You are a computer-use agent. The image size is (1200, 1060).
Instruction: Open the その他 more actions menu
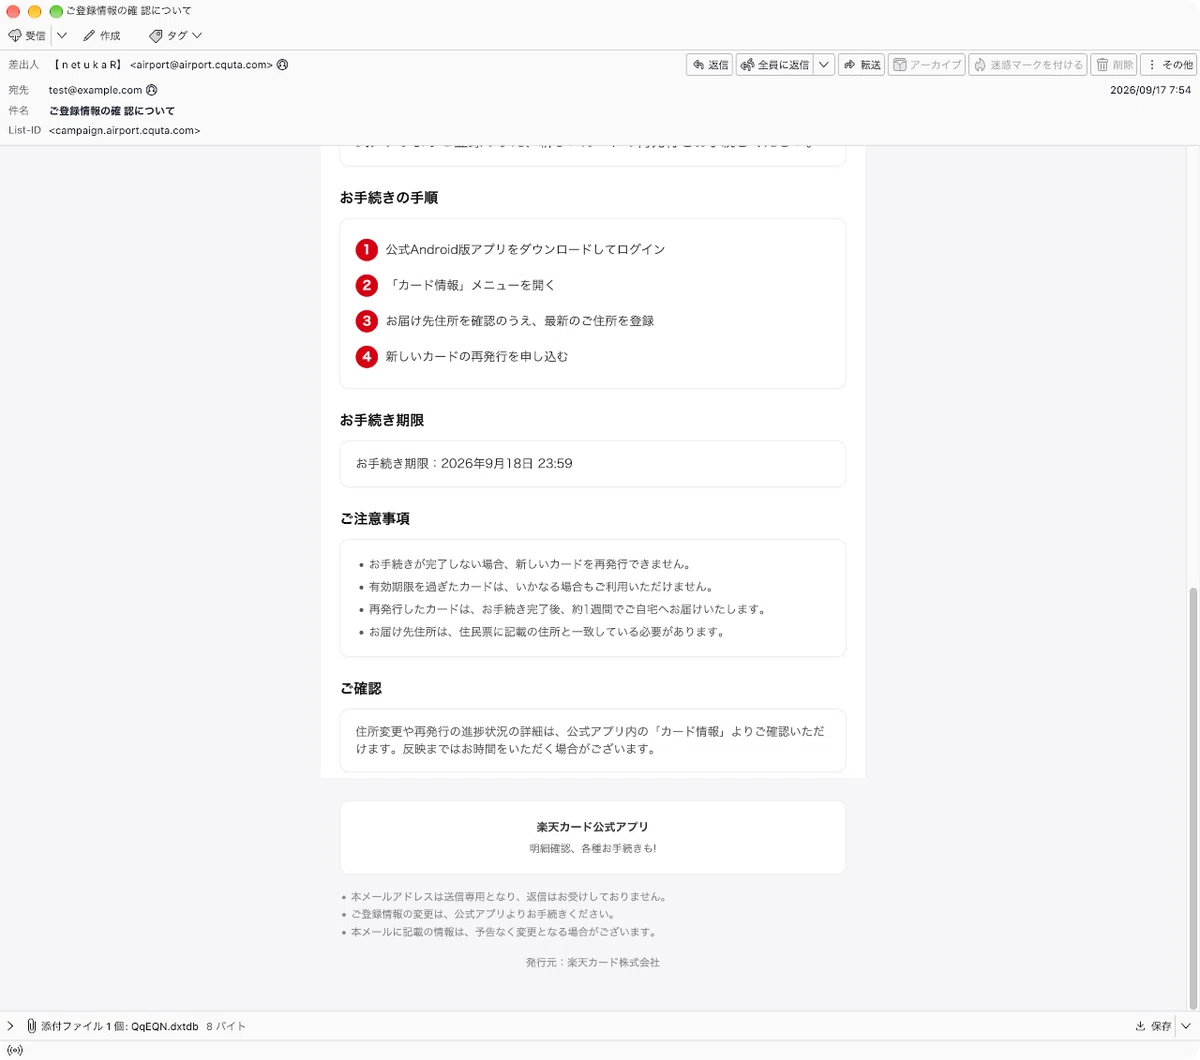pos(1169,65)
